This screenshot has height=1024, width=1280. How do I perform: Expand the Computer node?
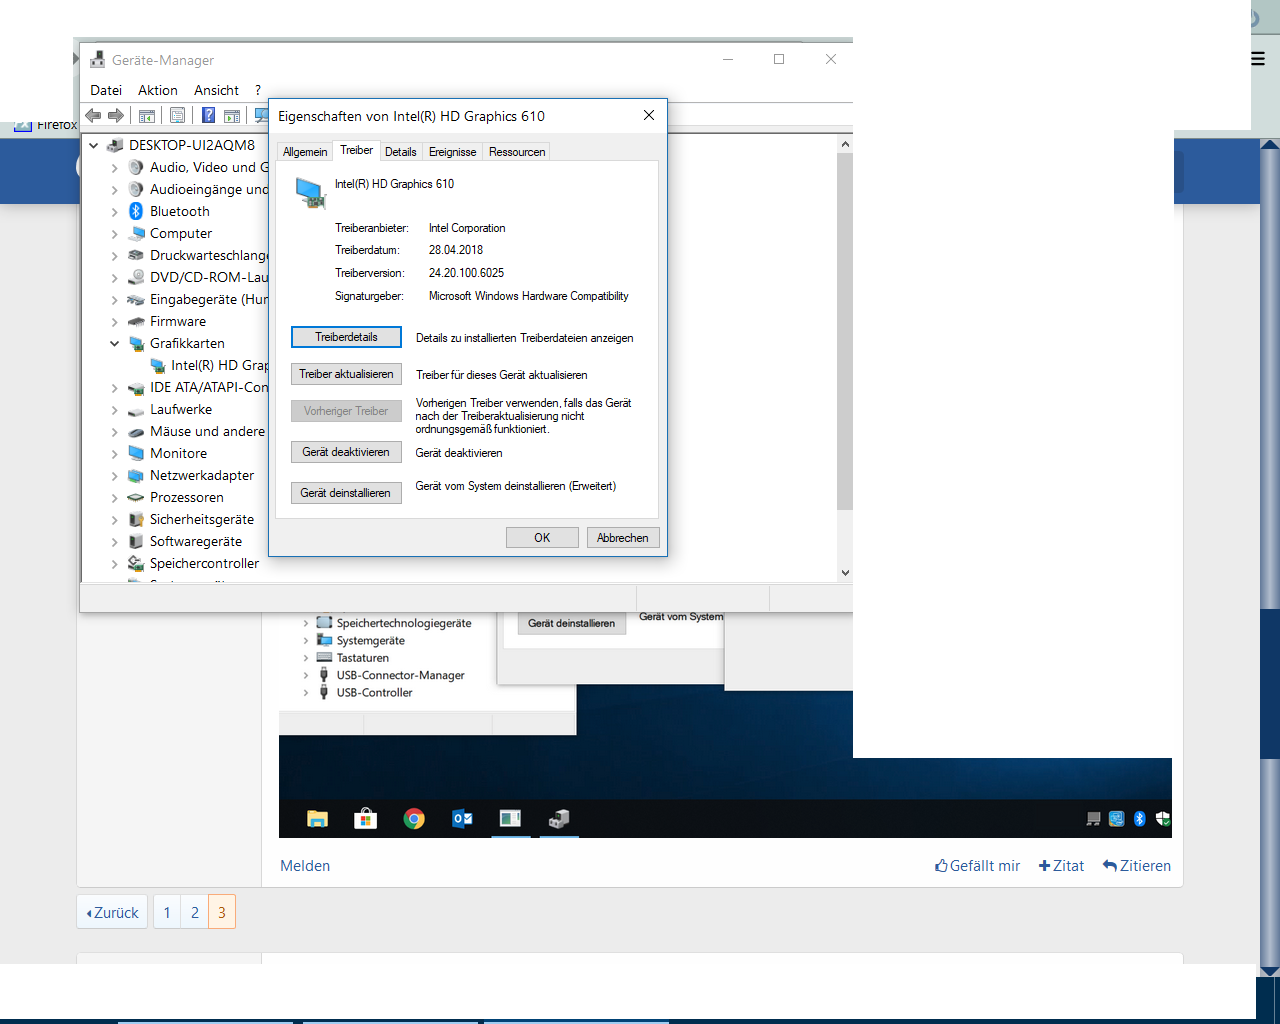click(x=115, y=234)
